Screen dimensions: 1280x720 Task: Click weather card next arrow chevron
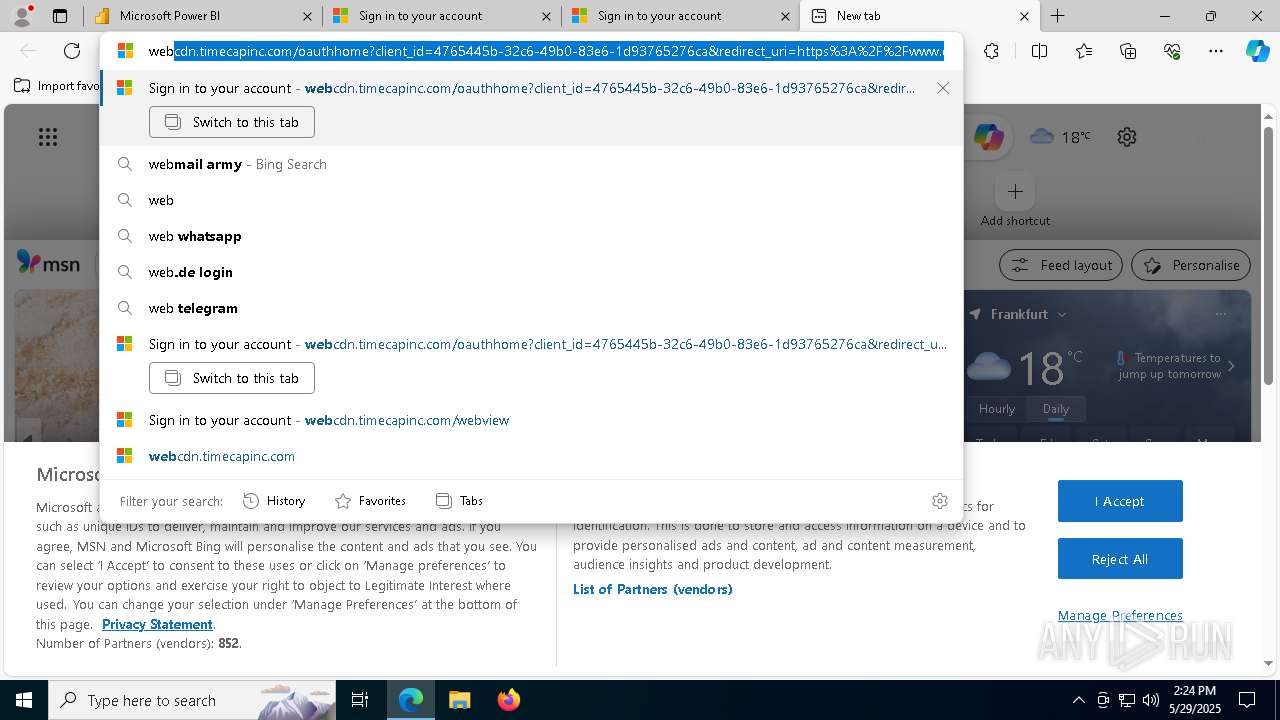click(x=1231, y=366)
